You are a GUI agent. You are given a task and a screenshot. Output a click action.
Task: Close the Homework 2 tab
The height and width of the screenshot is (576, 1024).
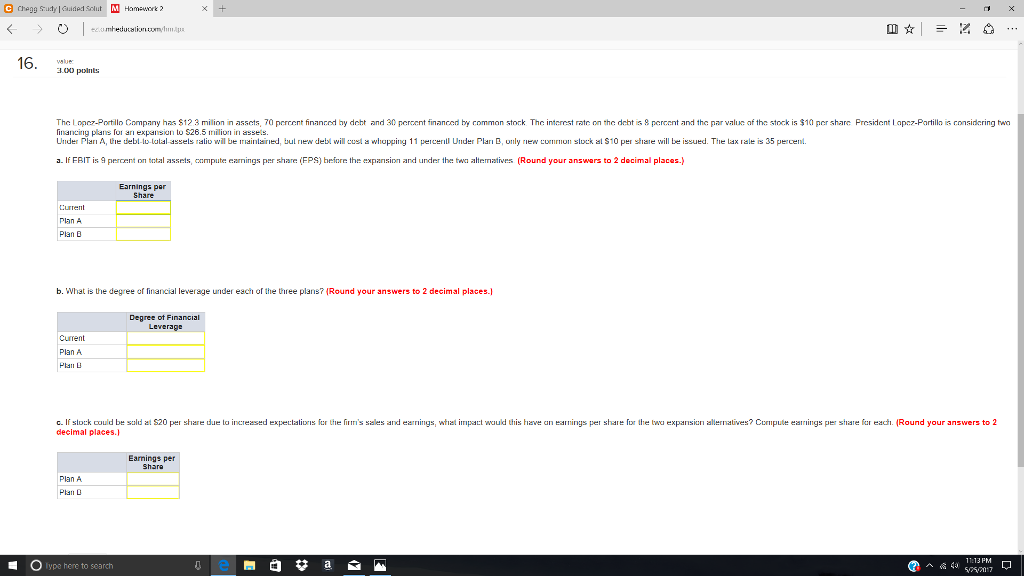point(204,8)
